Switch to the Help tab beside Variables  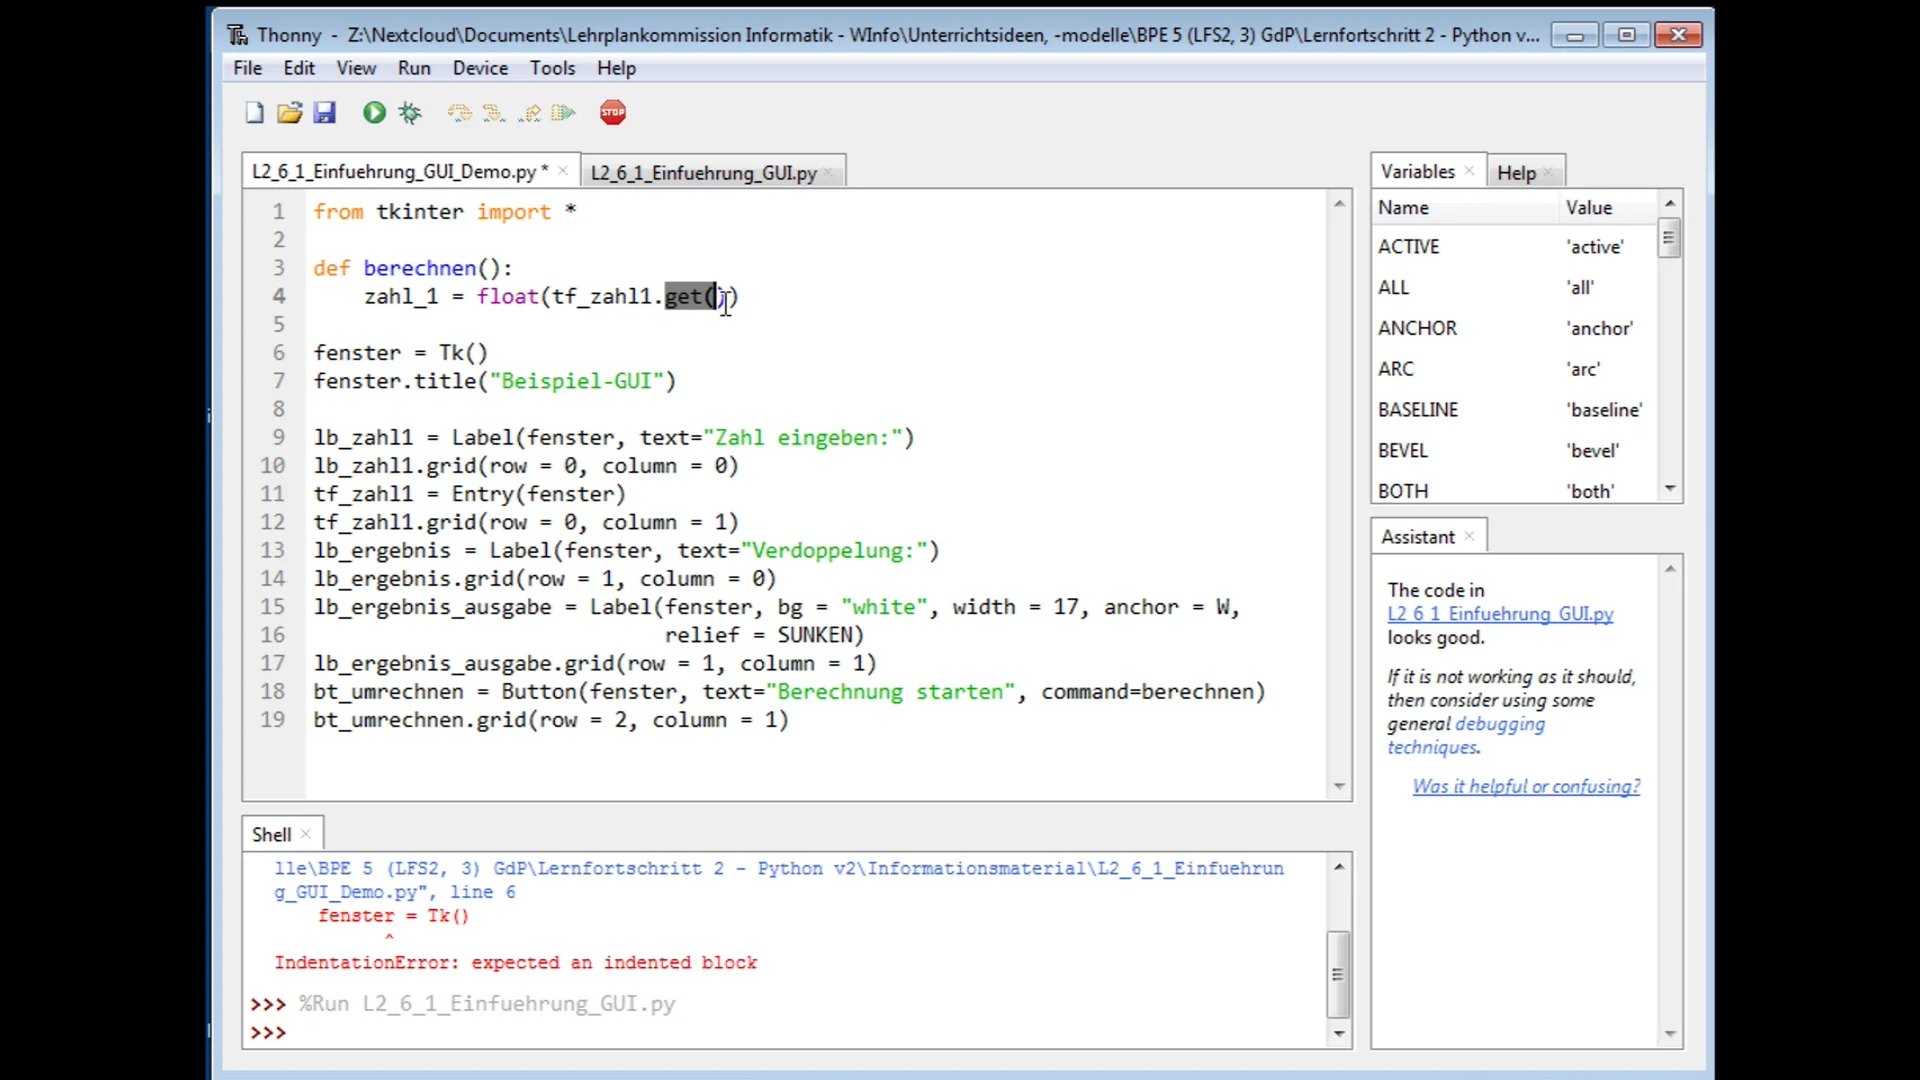(x=1516, y=172)
